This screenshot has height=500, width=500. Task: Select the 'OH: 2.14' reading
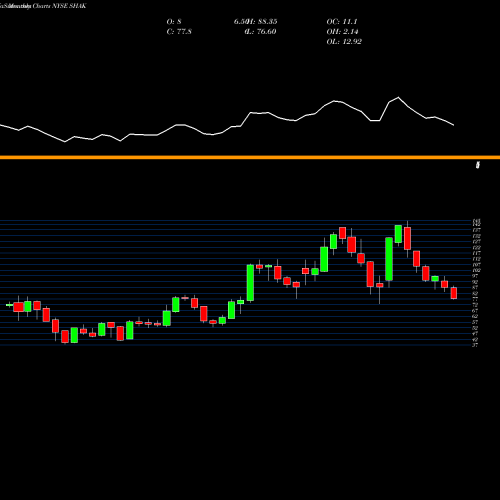(342, 32)
